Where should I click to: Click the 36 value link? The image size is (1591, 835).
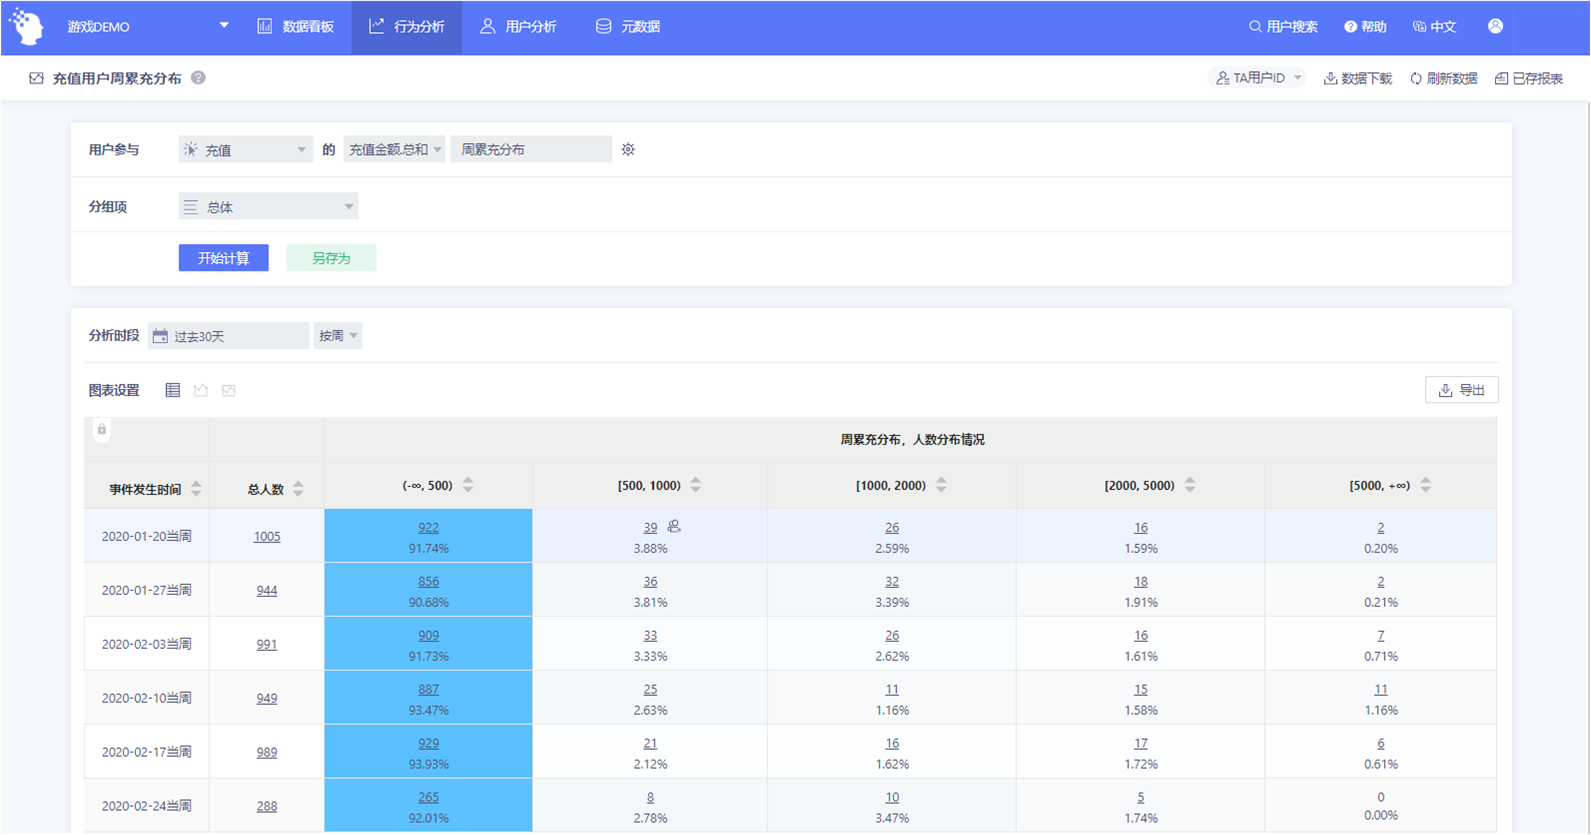[650, 582]
